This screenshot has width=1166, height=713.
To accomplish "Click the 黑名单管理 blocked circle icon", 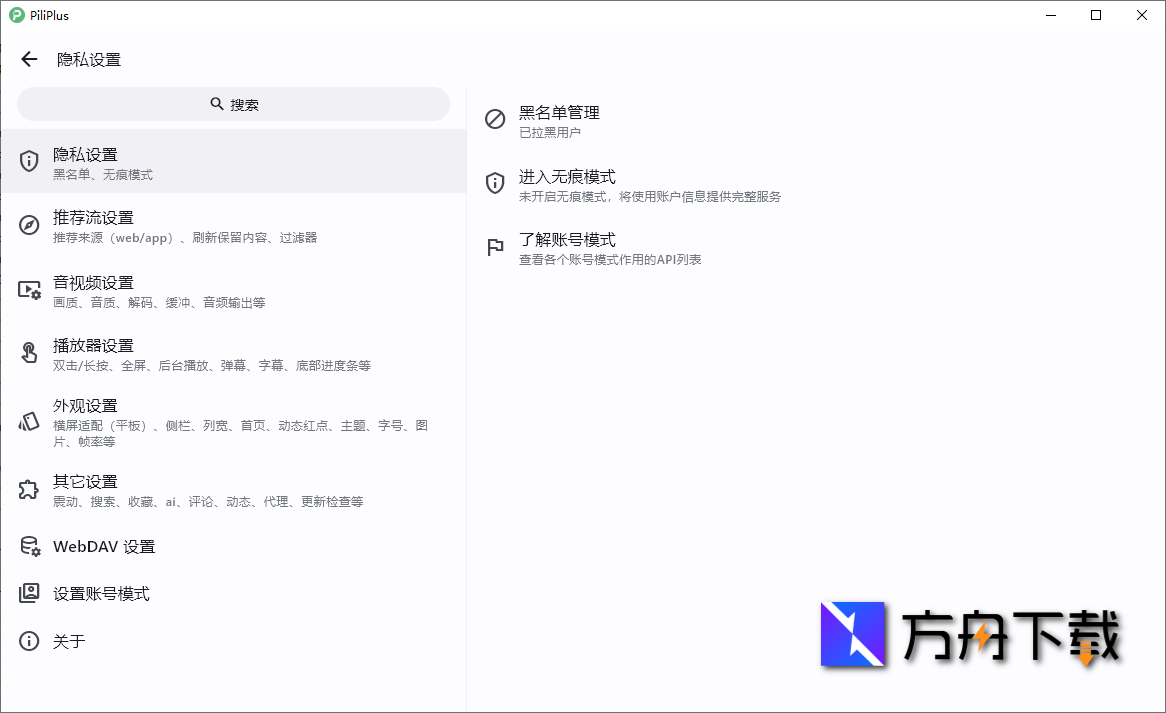I will [494, 119].
